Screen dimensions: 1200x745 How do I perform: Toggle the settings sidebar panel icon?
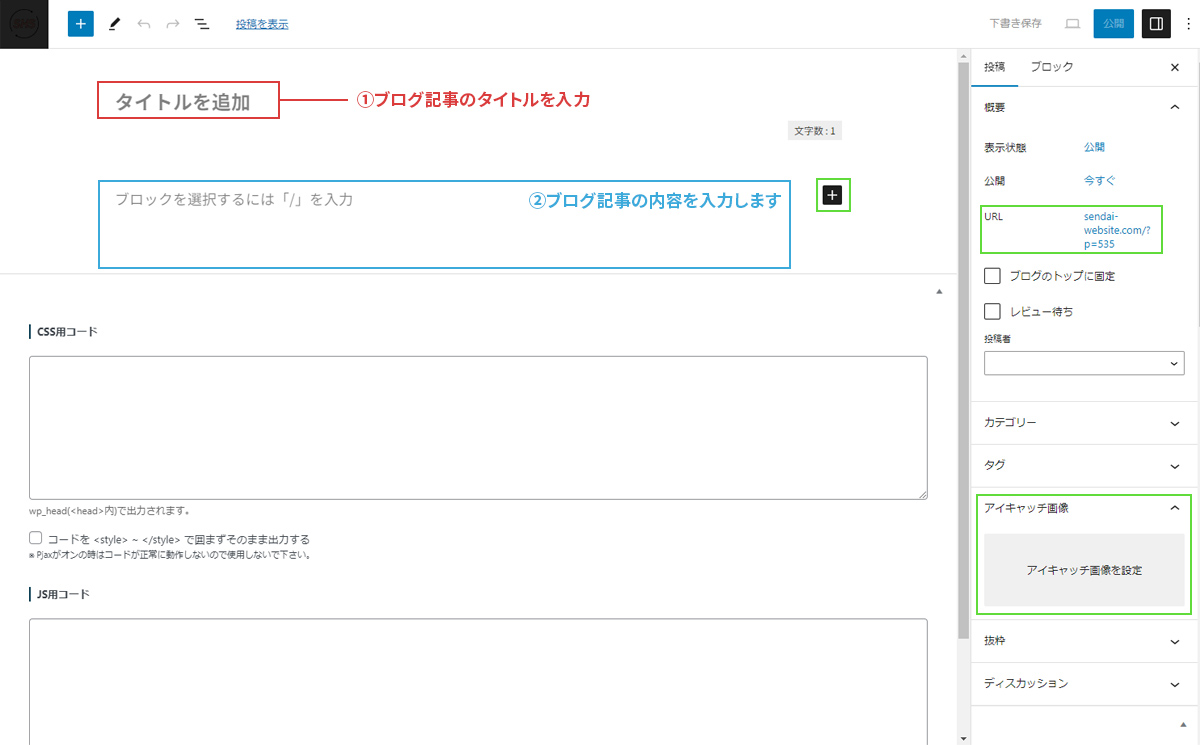coord(1156,23)
